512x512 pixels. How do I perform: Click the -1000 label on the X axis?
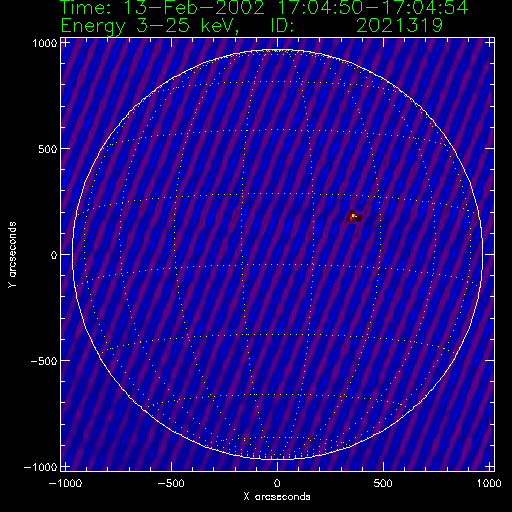point(65,483)
